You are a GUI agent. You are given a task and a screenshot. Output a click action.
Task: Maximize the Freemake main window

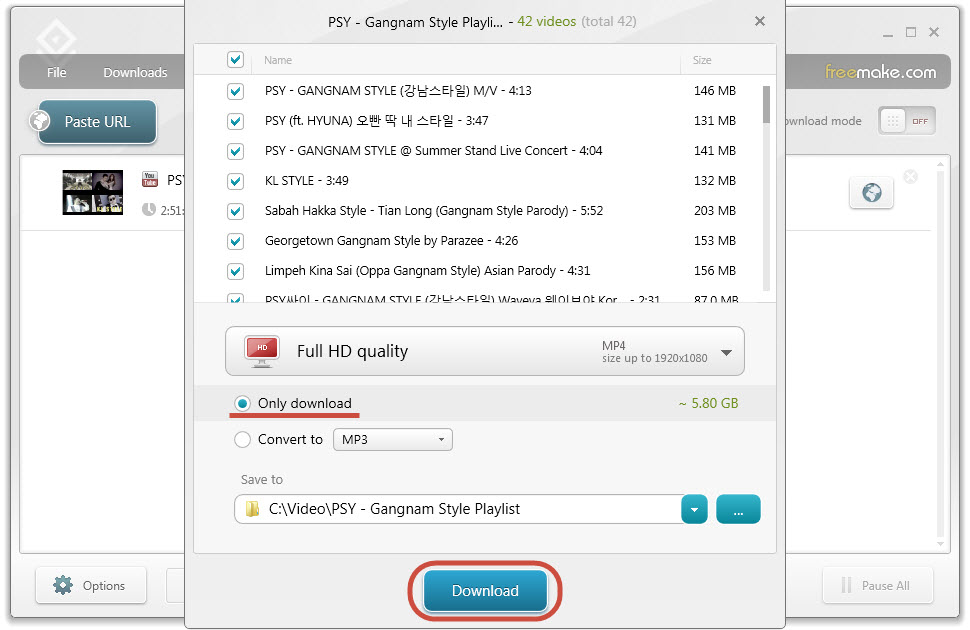tap(911, 32)
